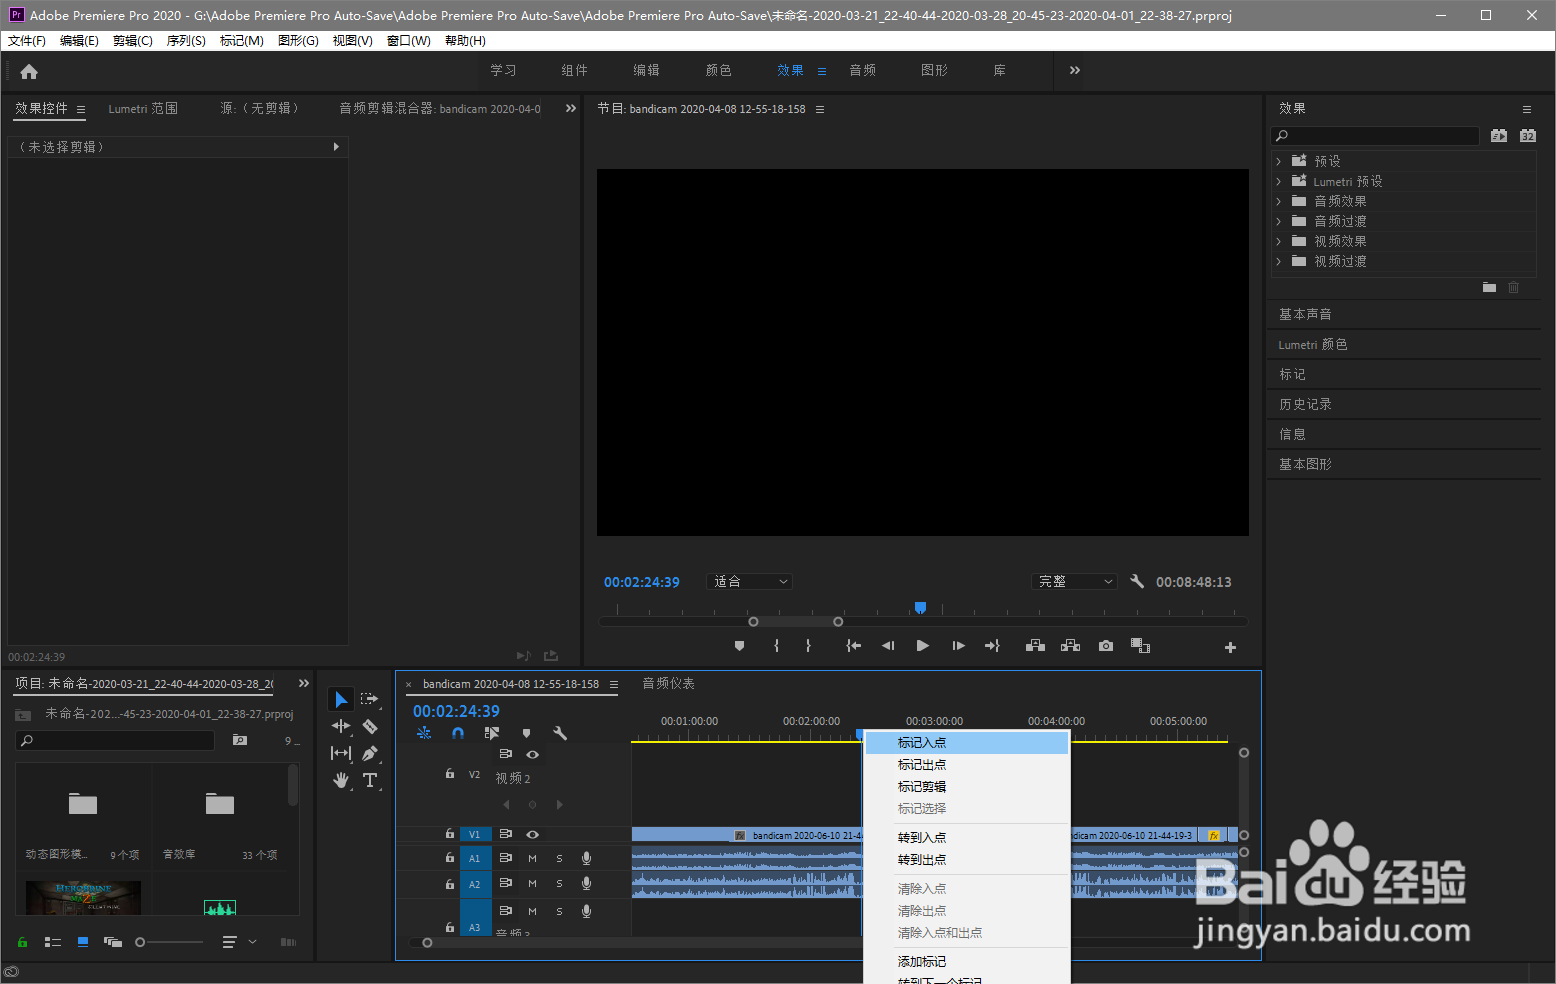Click the Extract button in program monitor
The width and height of the screenshot is (1556, 984).
click(x=1070, y=646)
